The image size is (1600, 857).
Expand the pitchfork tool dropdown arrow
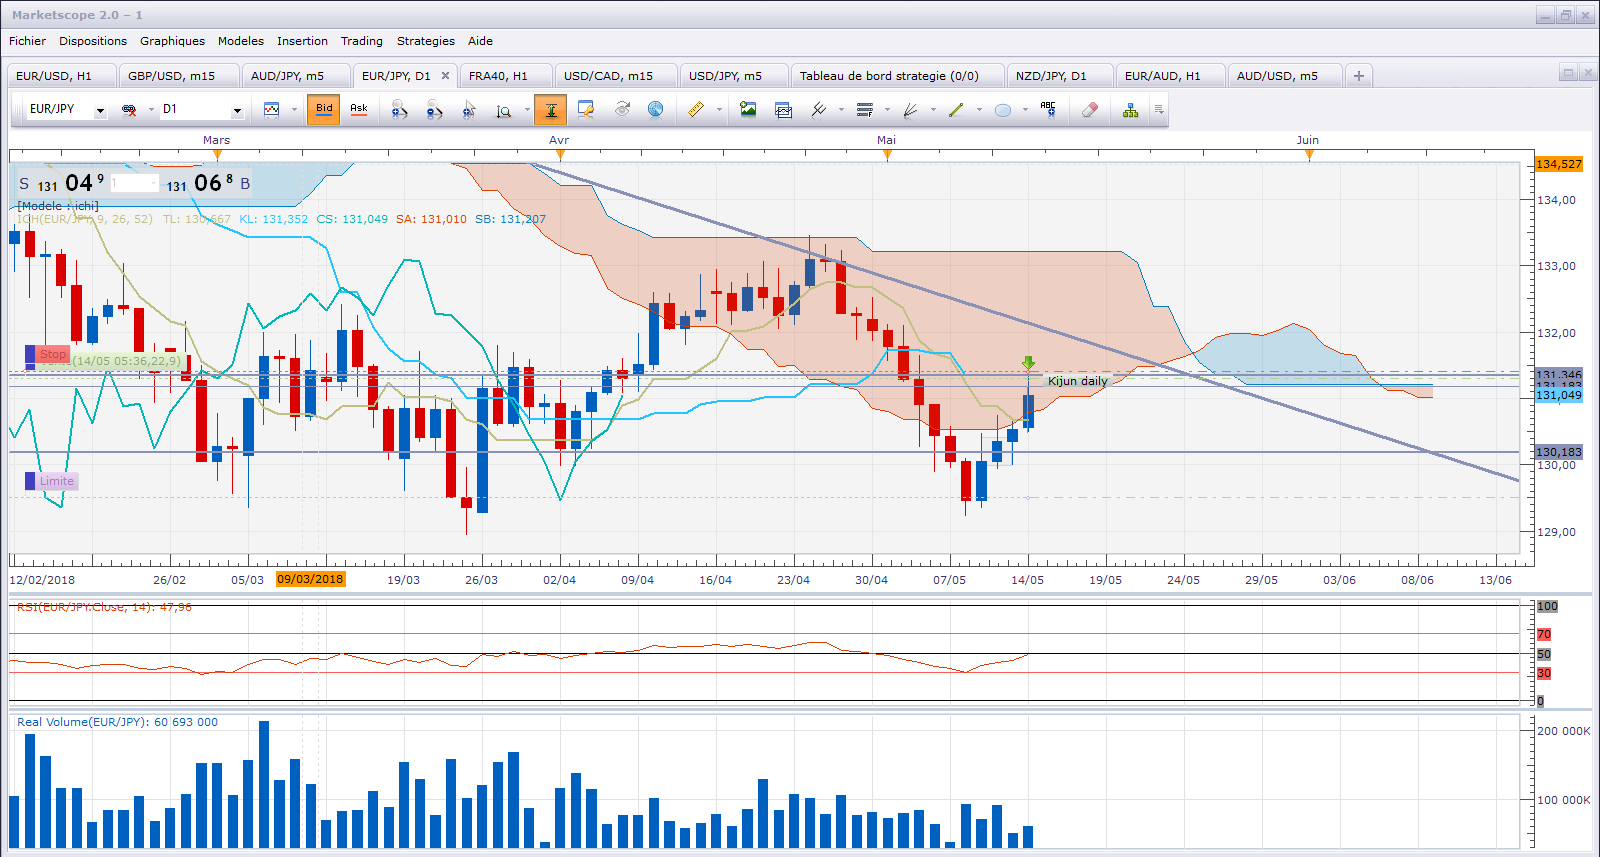(x=841, y=110)
